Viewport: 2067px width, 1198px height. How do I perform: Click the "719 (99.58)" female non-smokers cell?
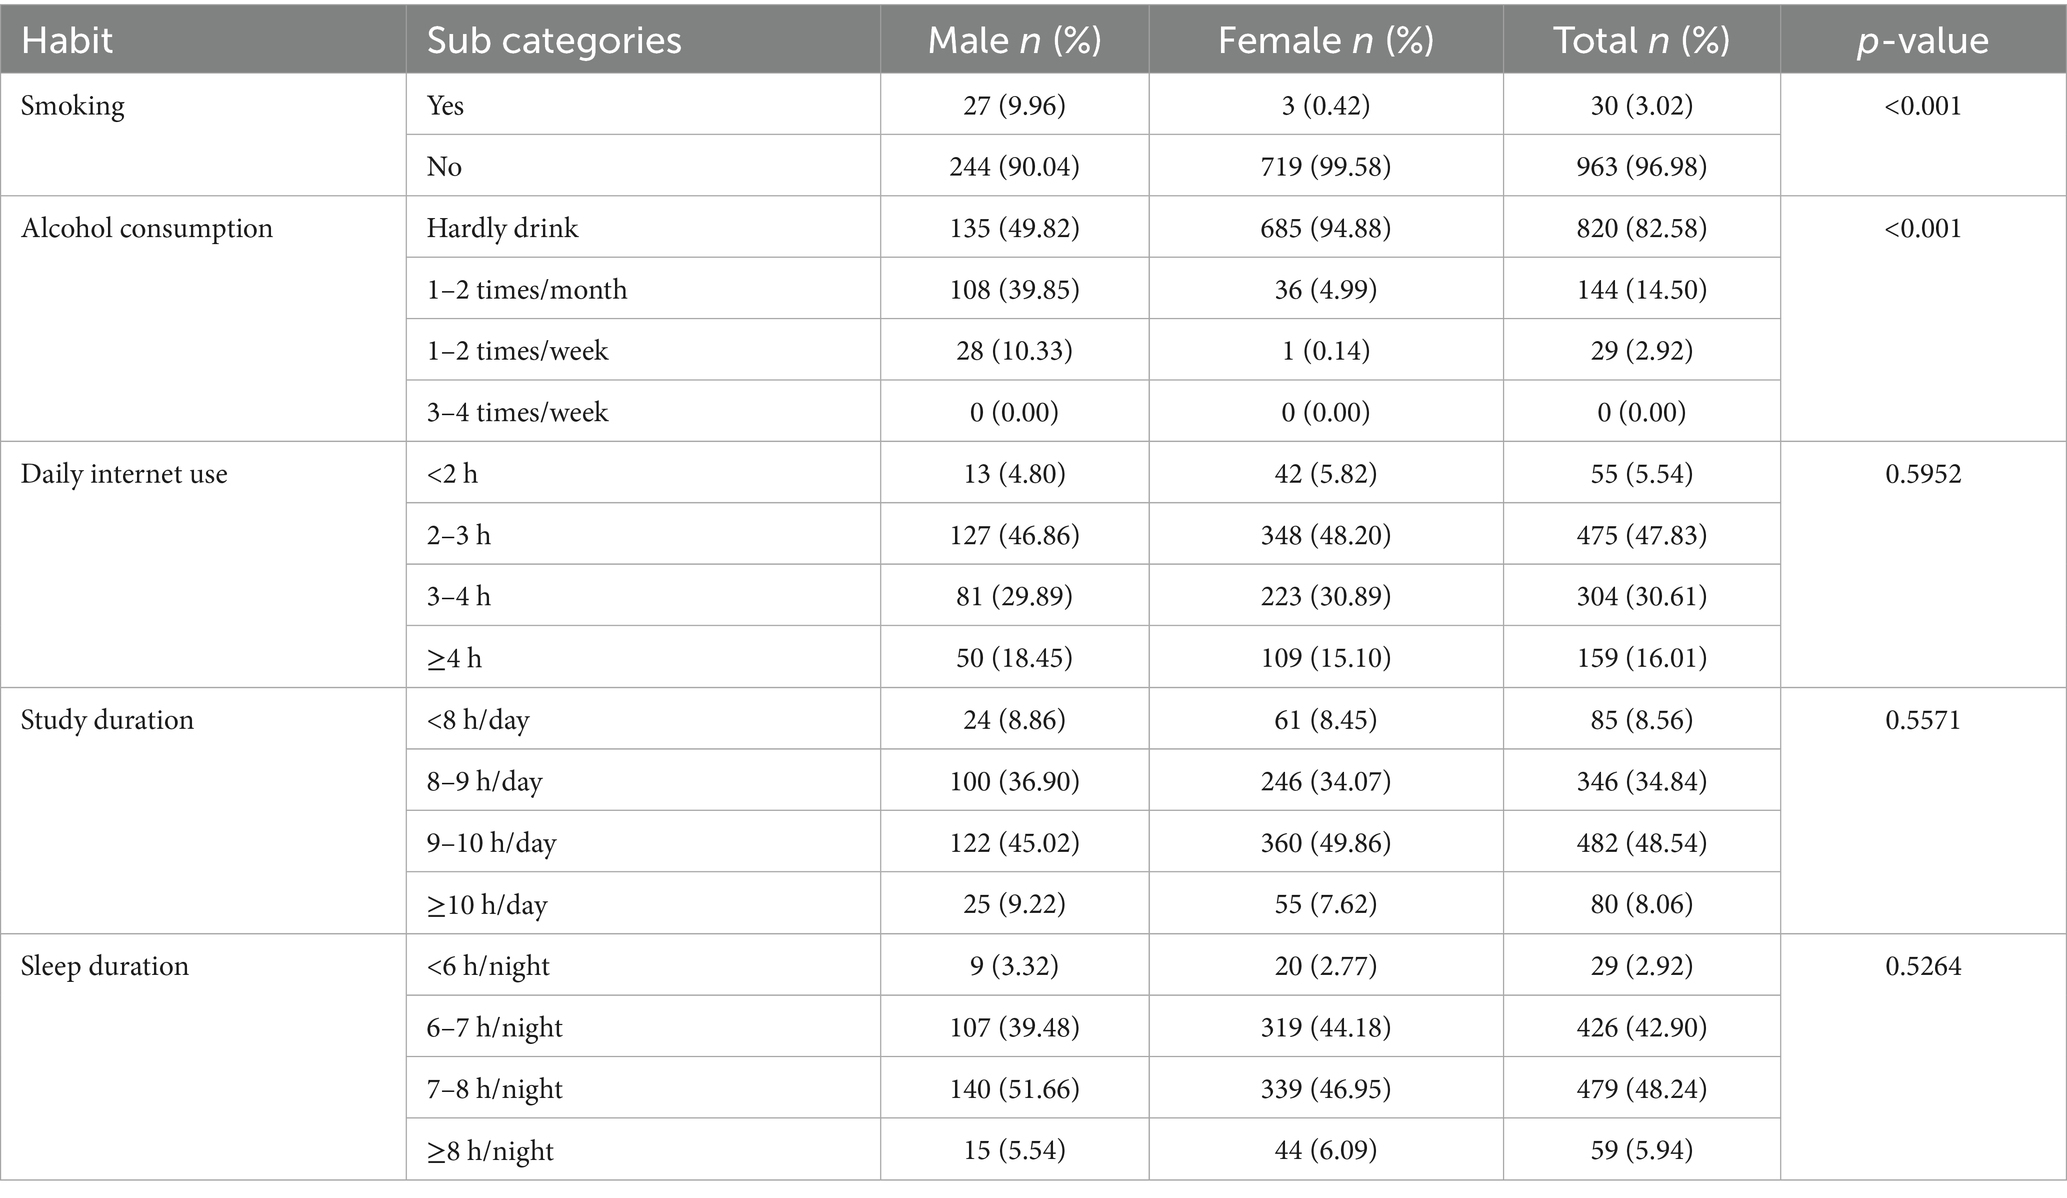1325,167
